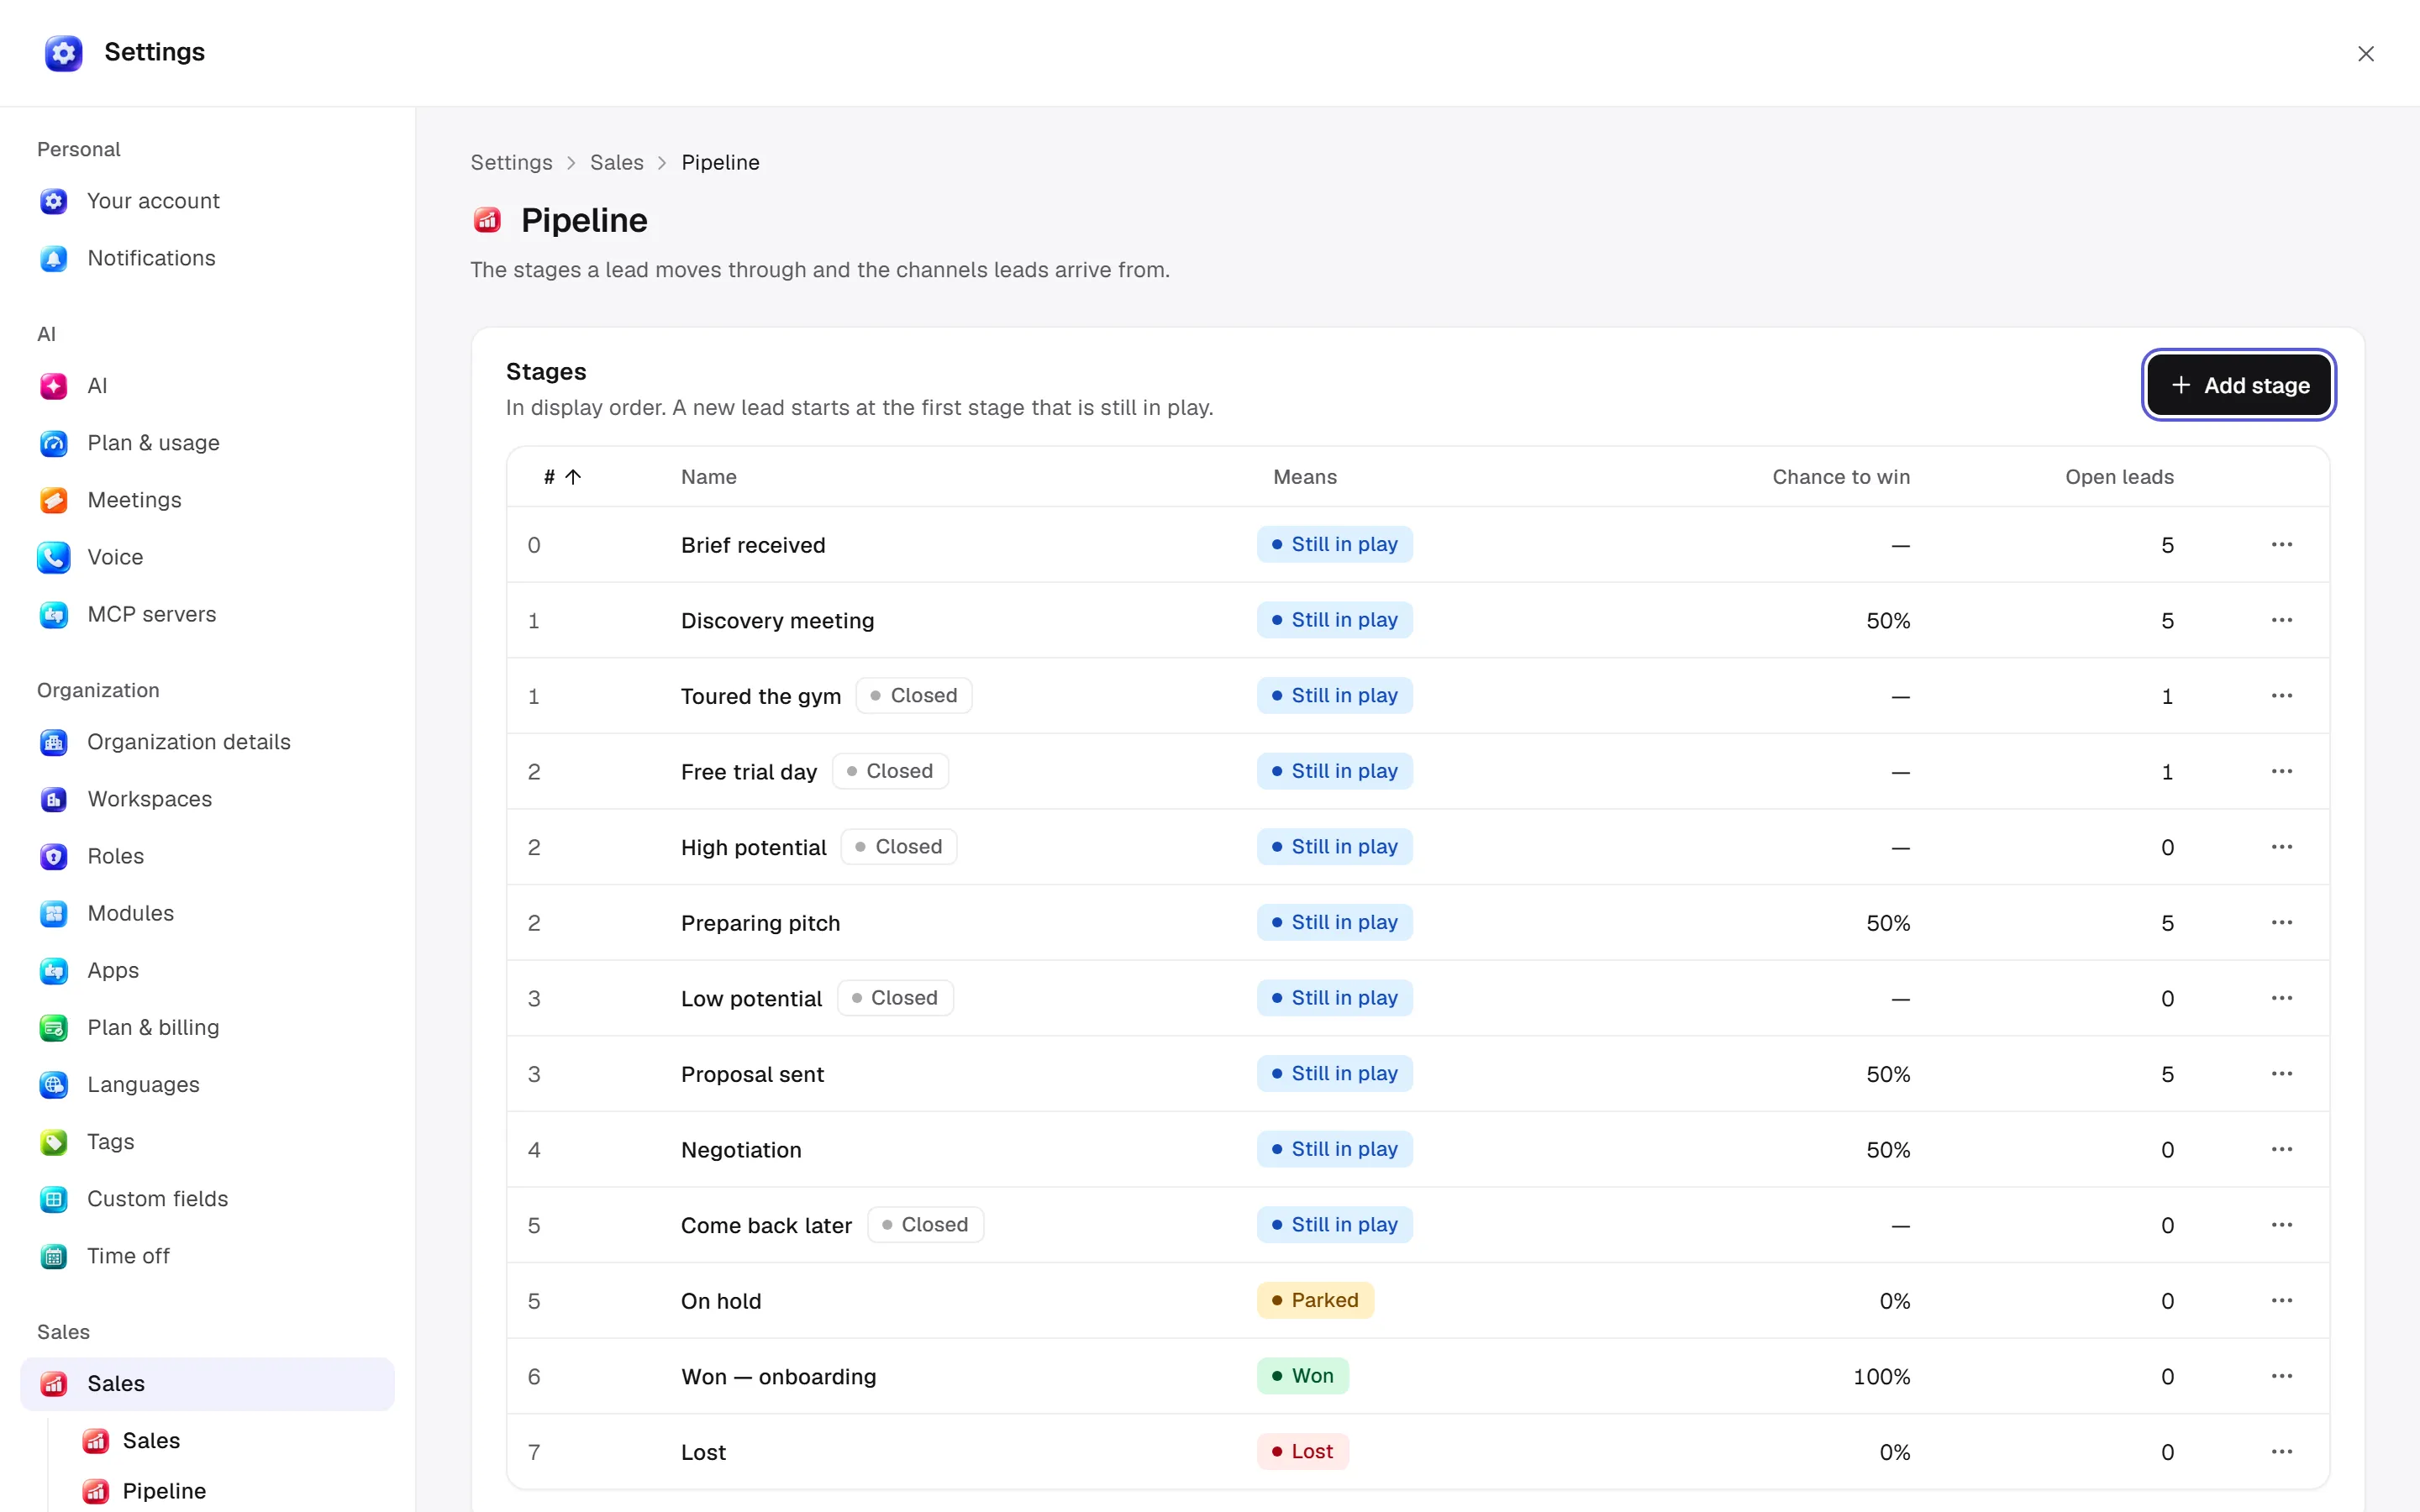Image resolution: width=2420 pixels, height=1512 pixels.
Task: Click Settings in the breadcrumb
Action: tap(511, 162)
